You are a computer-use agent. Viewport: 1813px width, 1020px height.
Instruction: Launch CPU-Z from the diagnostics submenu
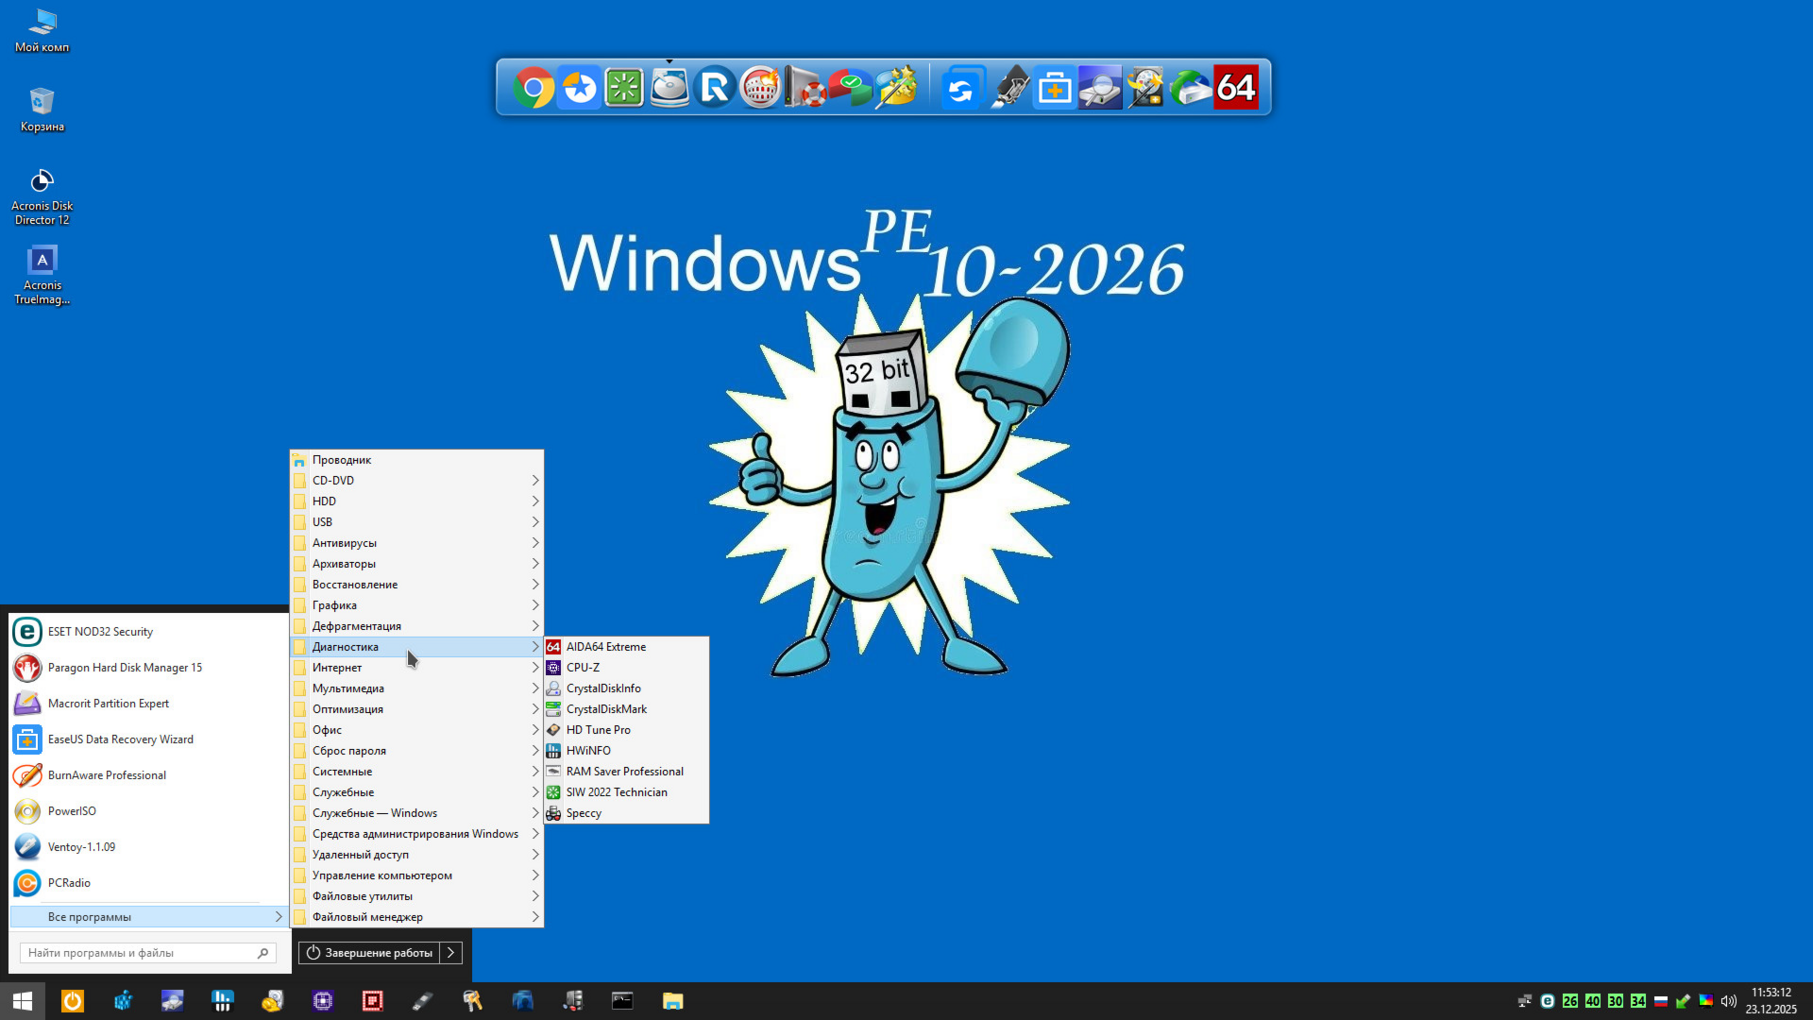[583, 668]
